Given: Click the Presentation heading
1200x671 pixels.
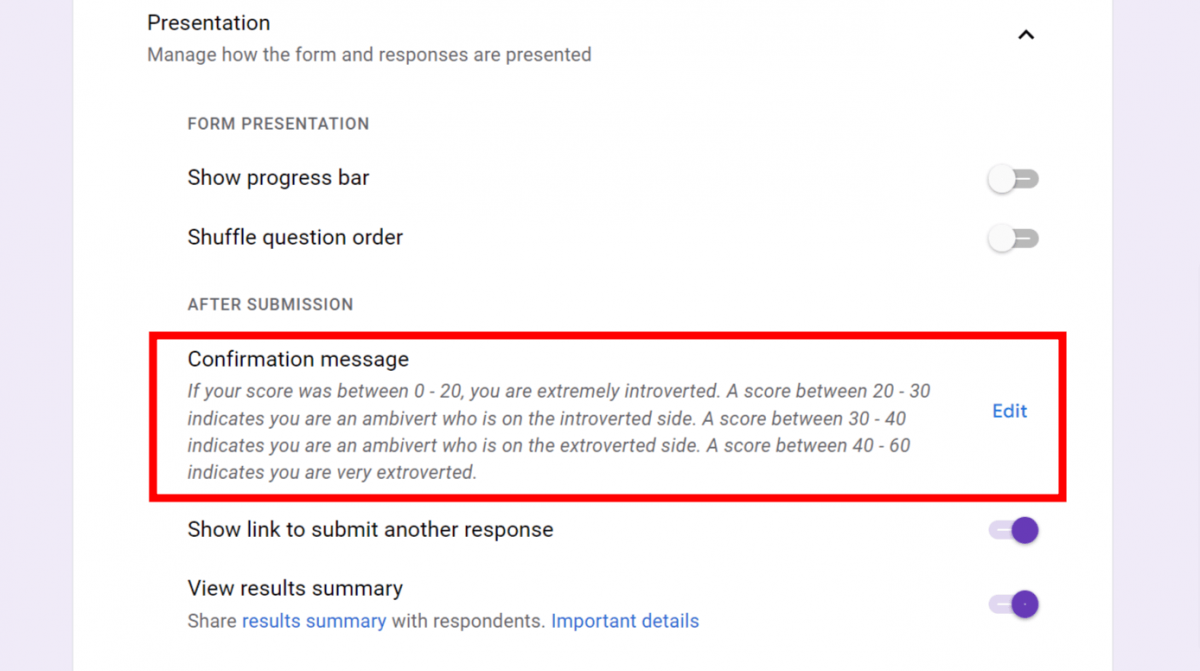Looking at the screenshot, I should coord(208,23).
